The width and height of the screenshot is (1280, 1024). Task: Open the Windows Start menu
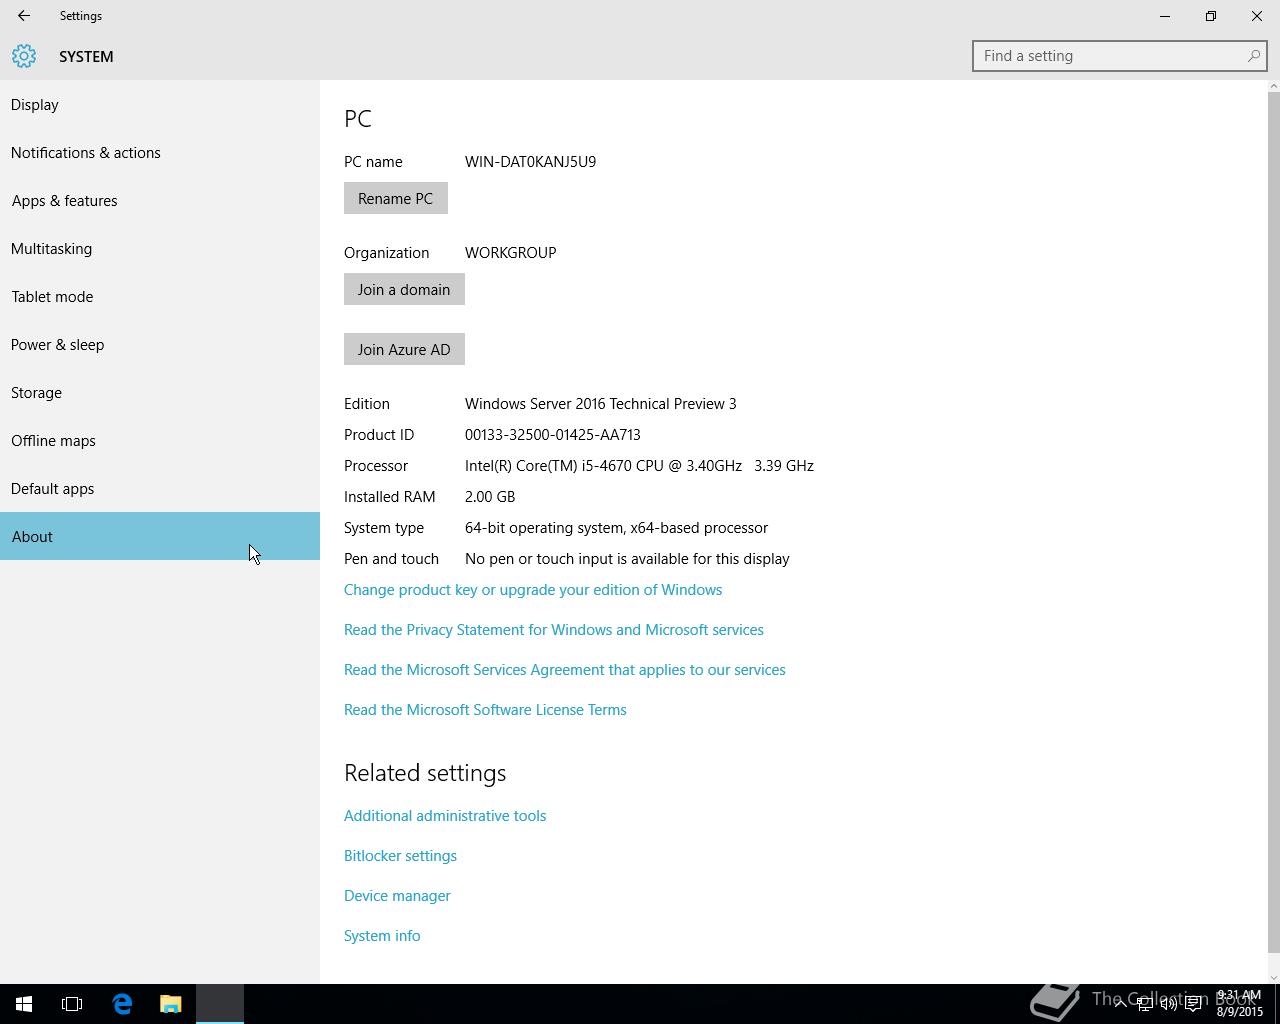[24, 1004]
